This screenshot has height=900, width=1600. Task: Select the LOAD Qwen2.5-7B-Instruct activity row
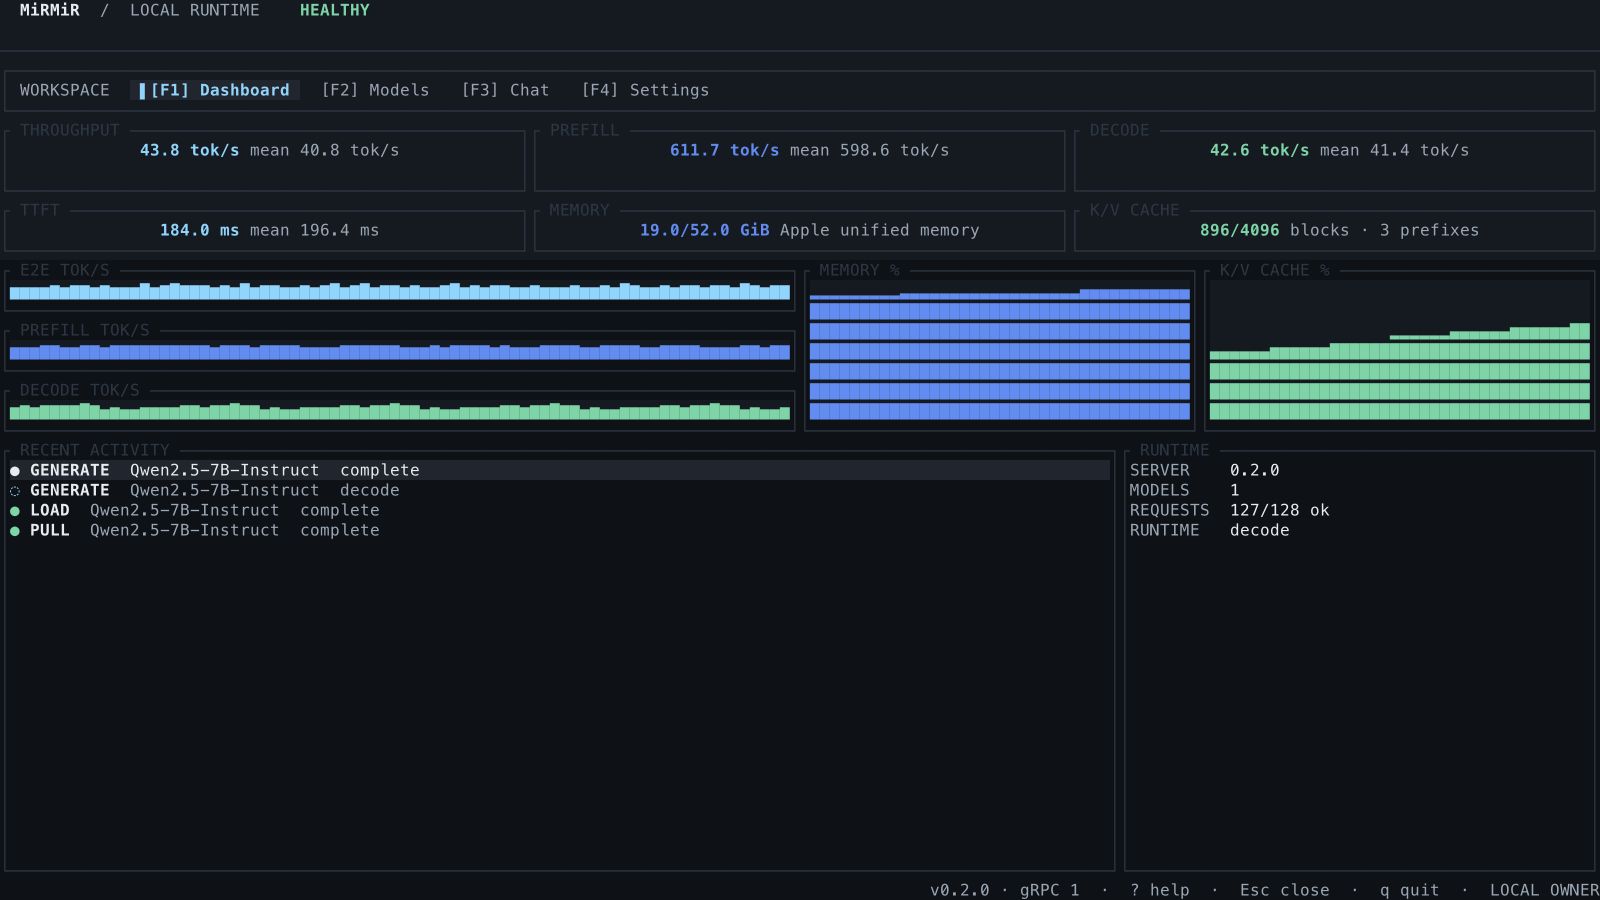click(x=560, y=510)
